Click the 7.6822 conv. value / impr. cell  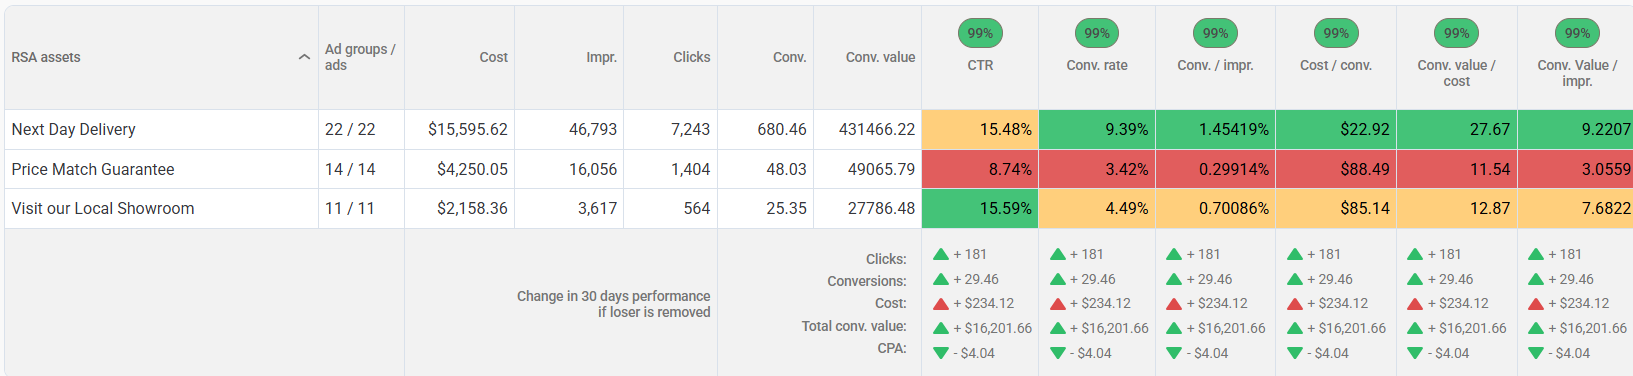coord(1575,208)
